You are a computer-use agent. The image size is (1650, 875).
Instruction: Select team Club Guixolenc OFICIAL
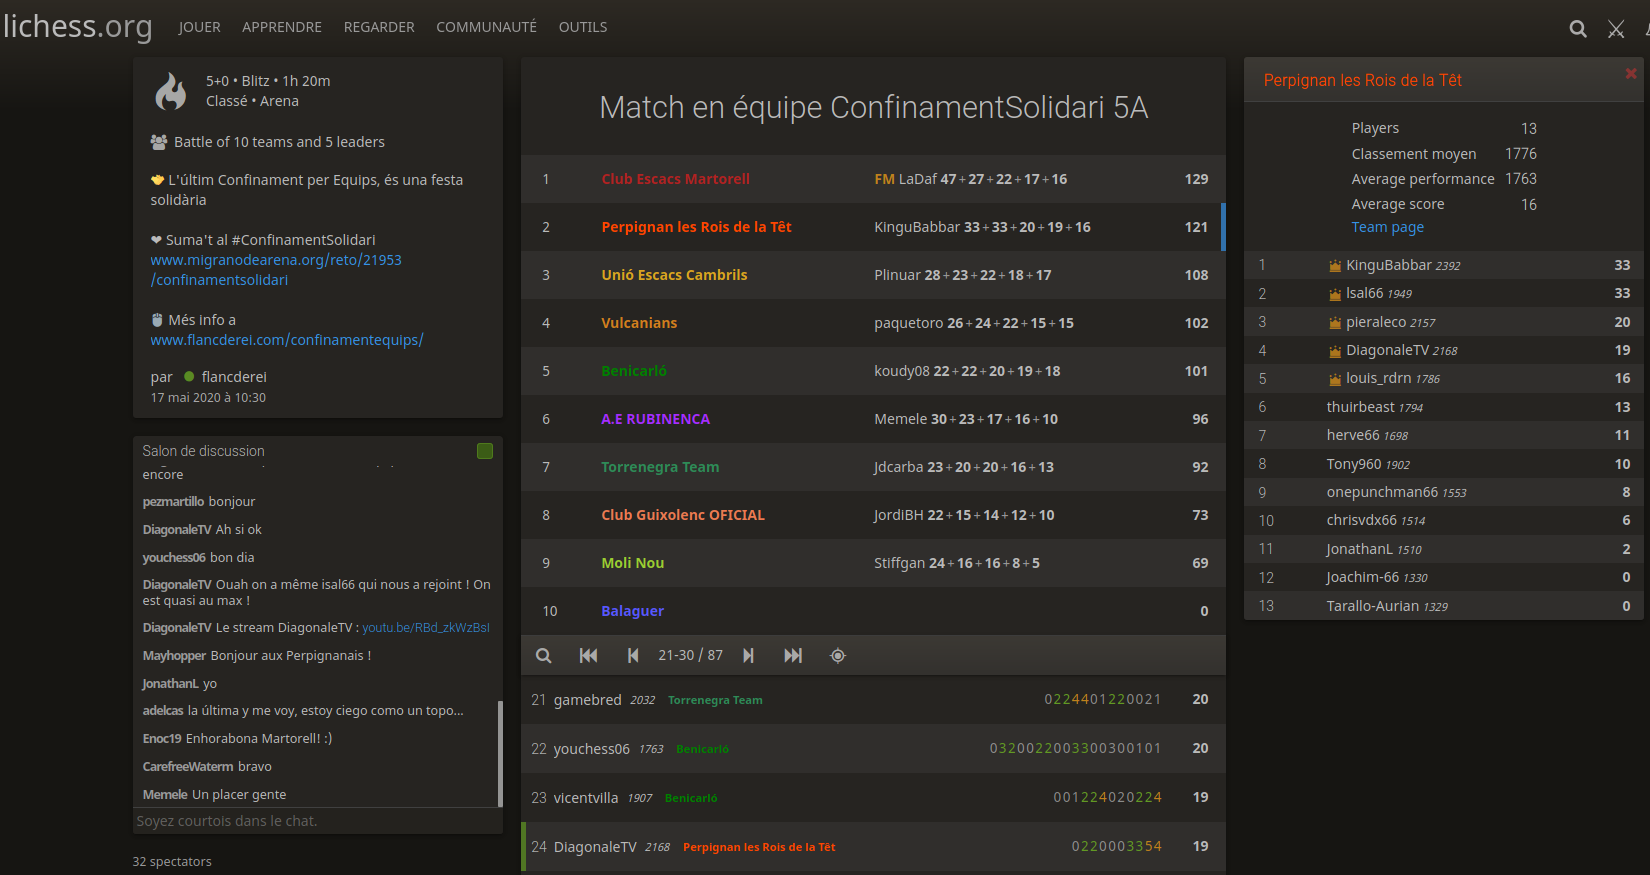click(x=683, y=515)
